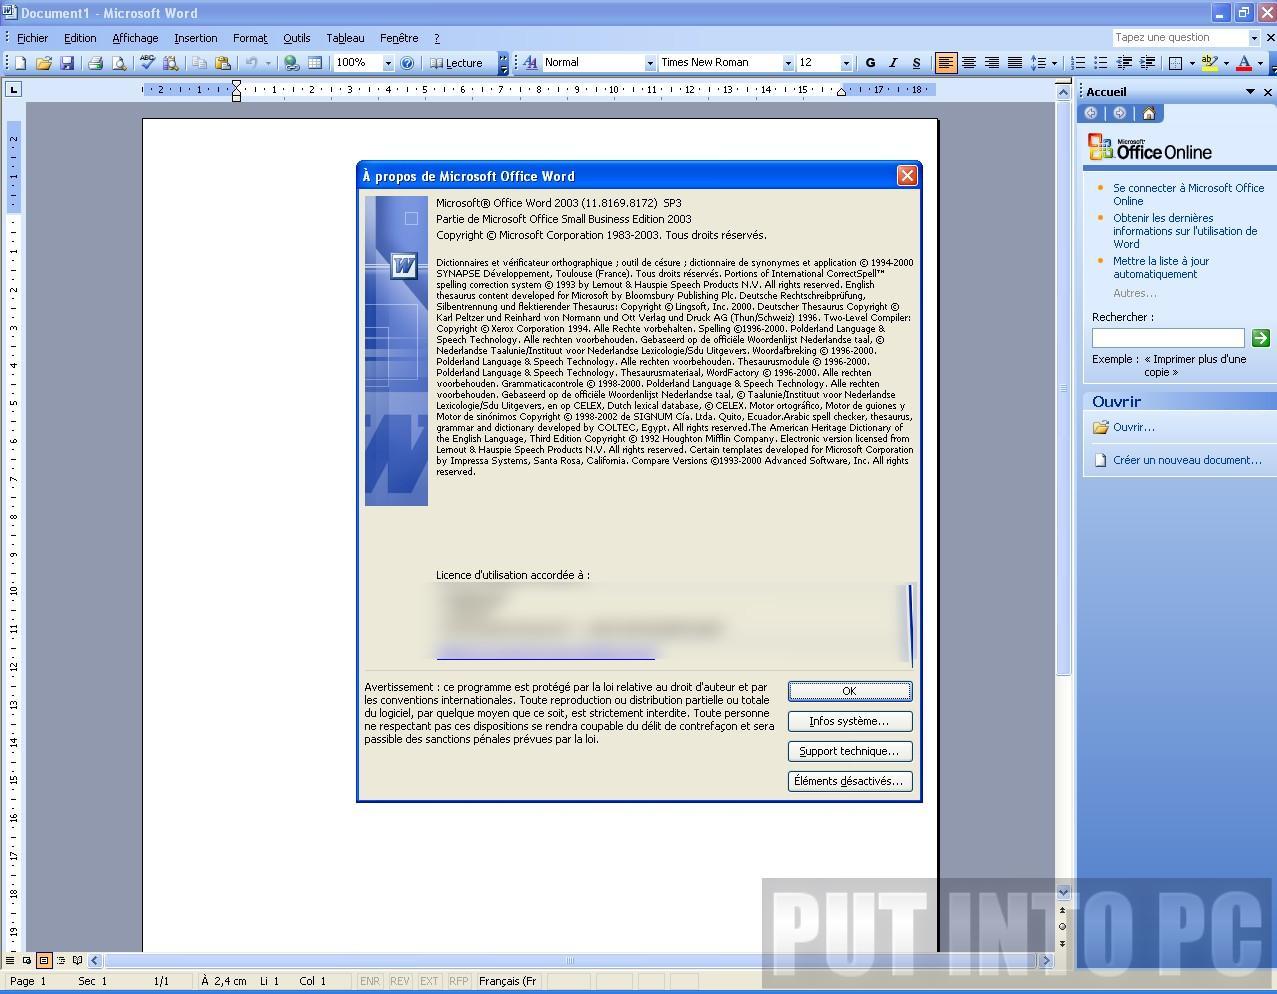Viewport: 1277px width, 994px height.
Task: Center the text alignment
Action: pos(969,63)
